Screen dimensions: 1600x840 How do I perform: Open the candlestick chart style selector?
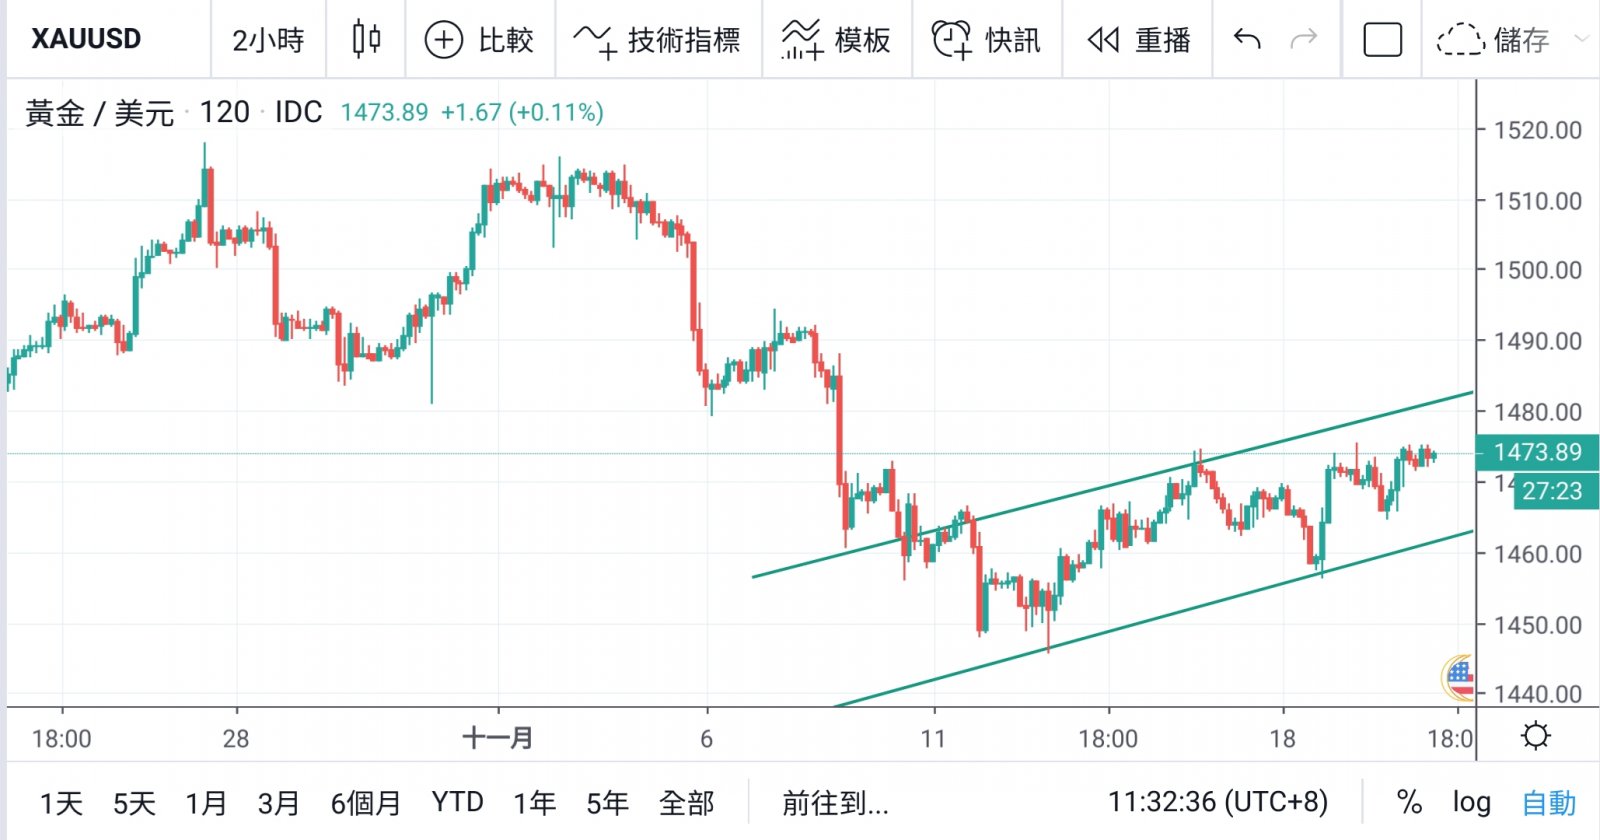[x=366, y=40]
